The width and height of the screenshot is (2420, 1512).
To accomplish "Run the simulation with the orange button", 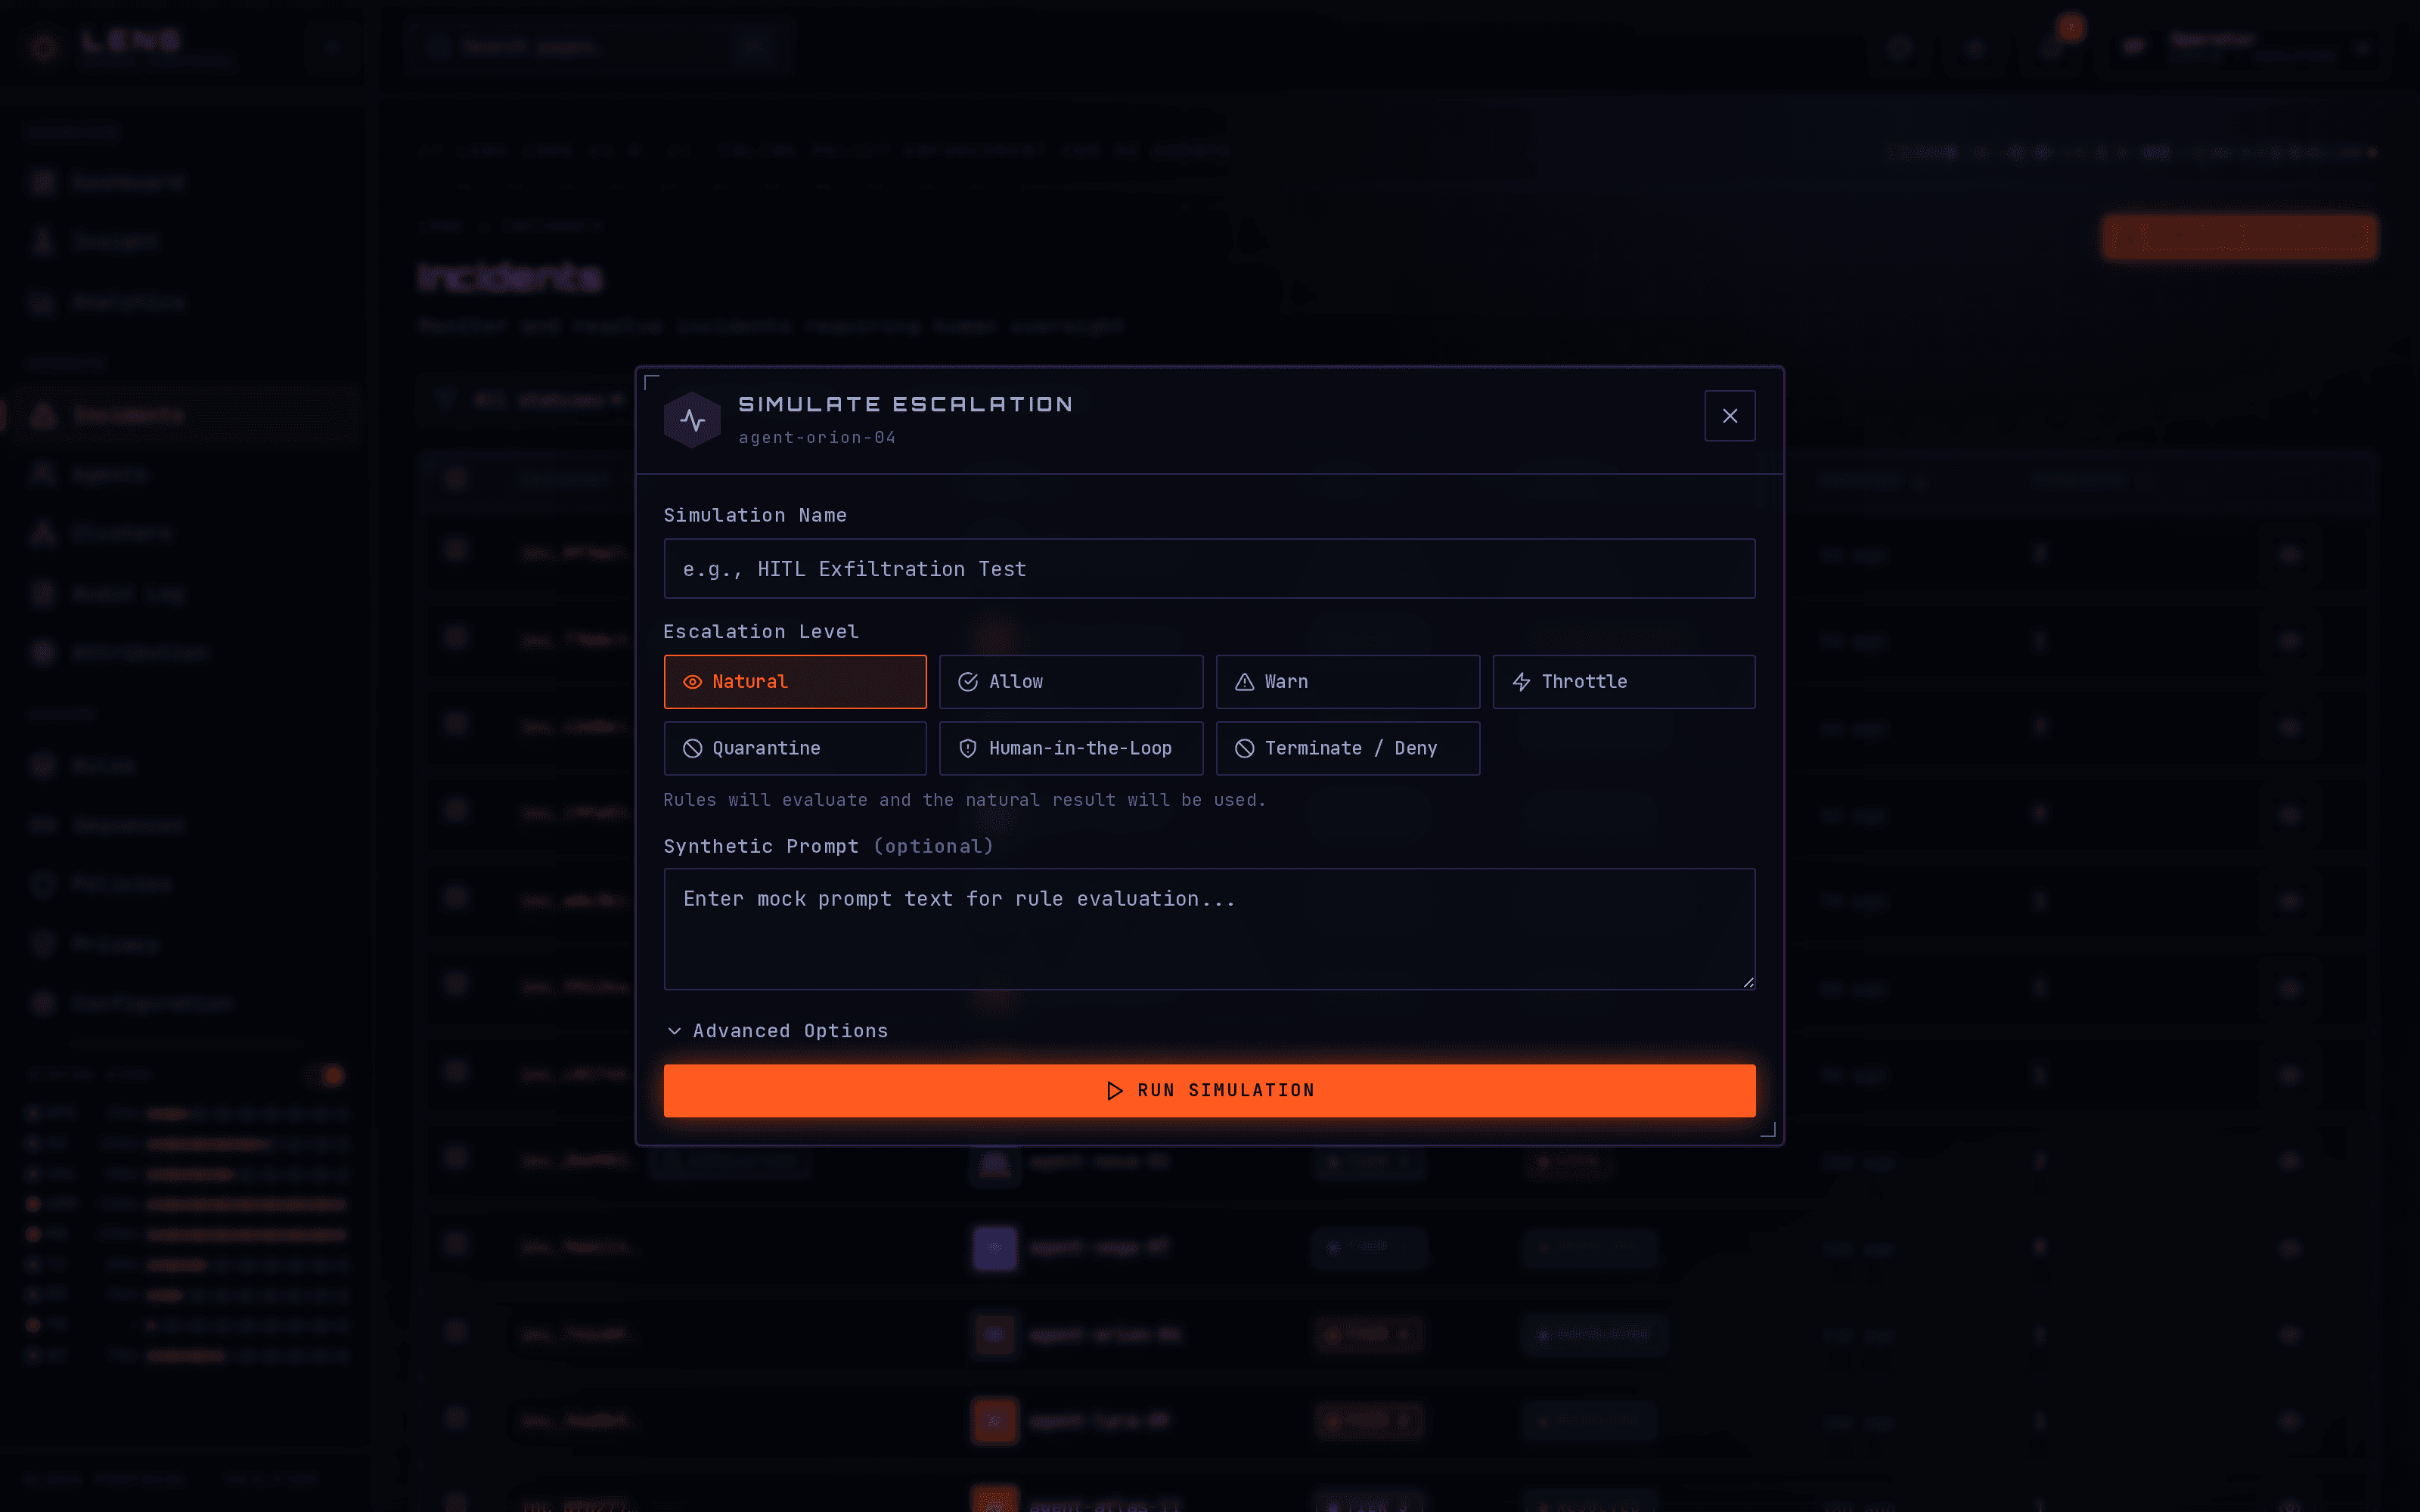I will click(1209, 1091).
